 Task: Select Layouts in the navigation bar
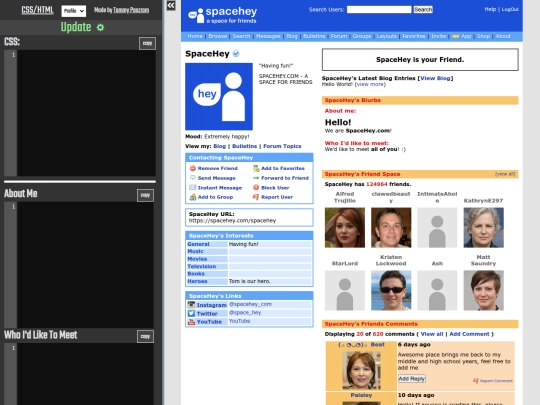pos(386,36)
